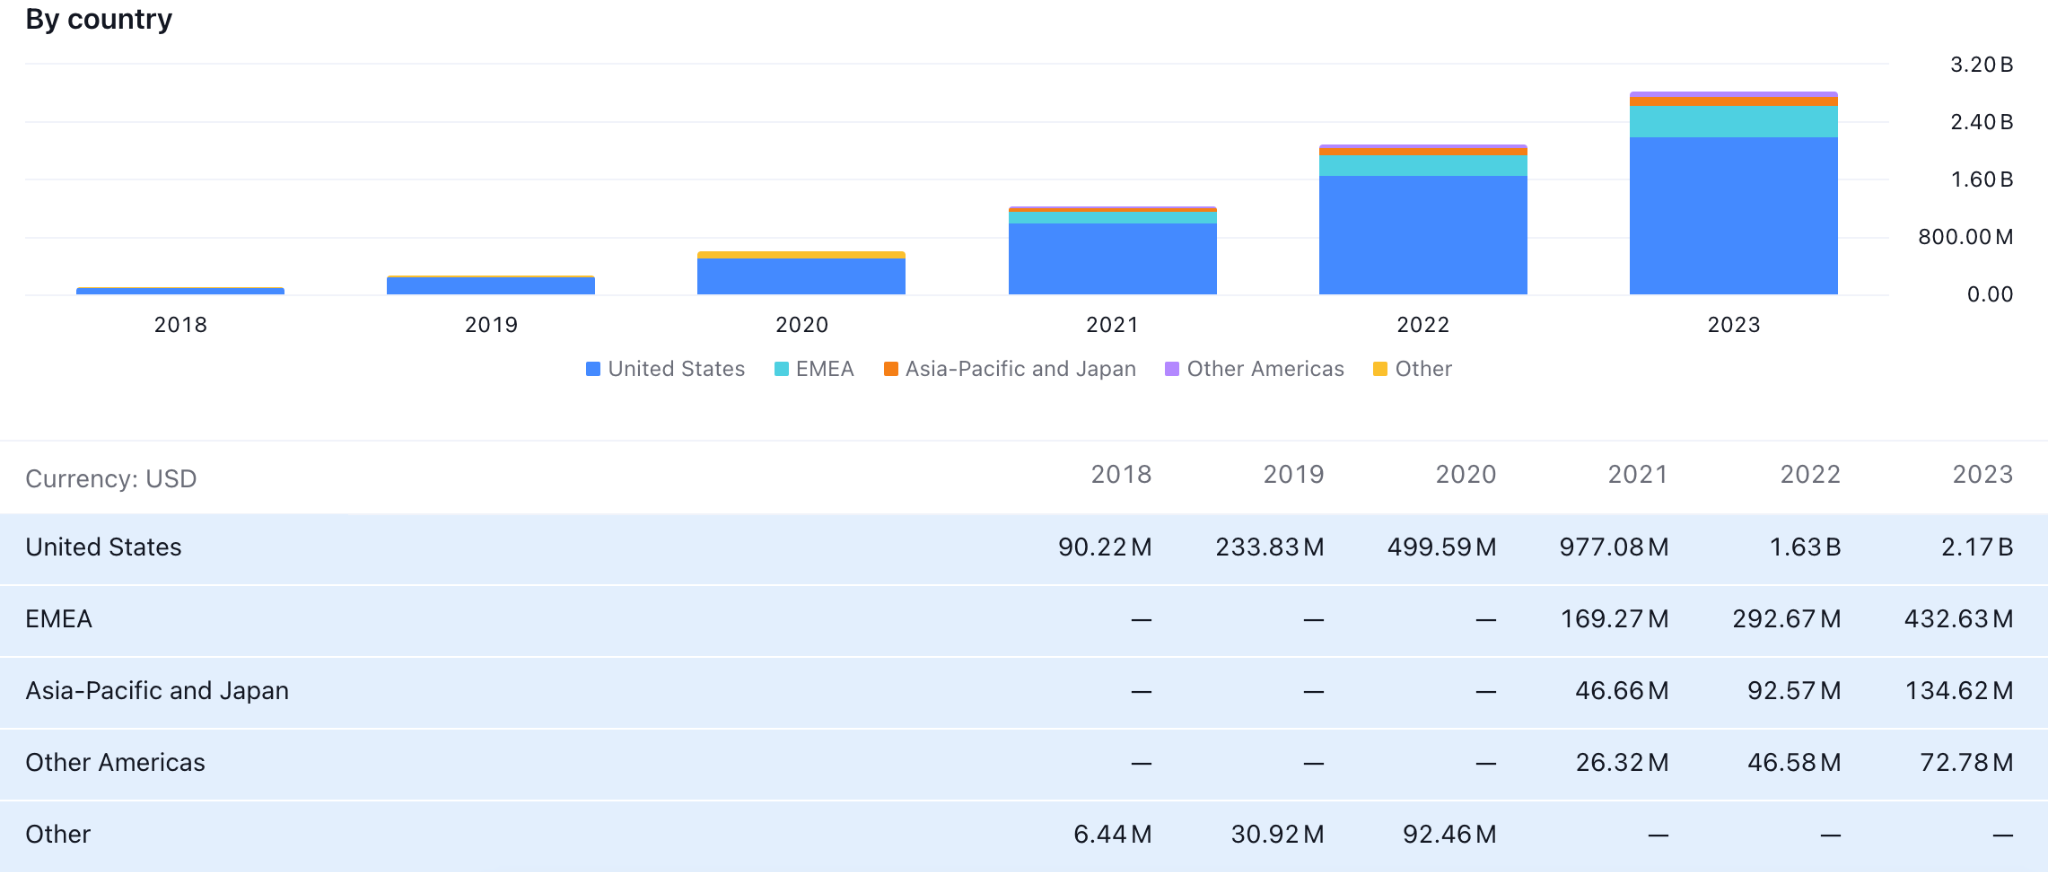This screenshot has width=2048, height=872.
Task: Toggle United States series in chart legend
Action: click(665, 369)
